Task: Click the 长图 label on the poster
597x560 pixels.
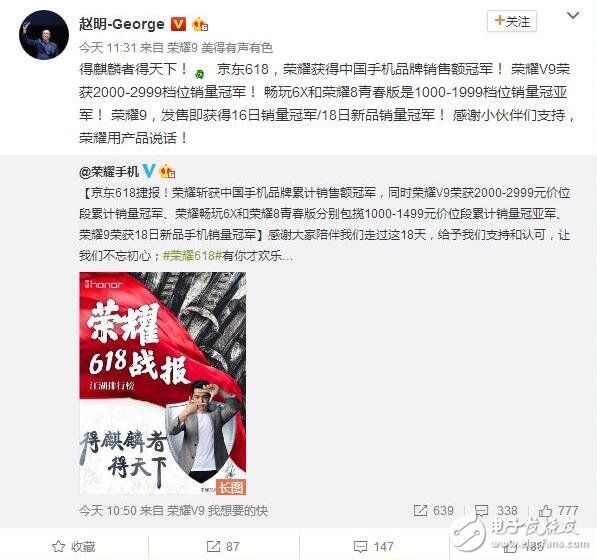Action: (x=231, y=487)
